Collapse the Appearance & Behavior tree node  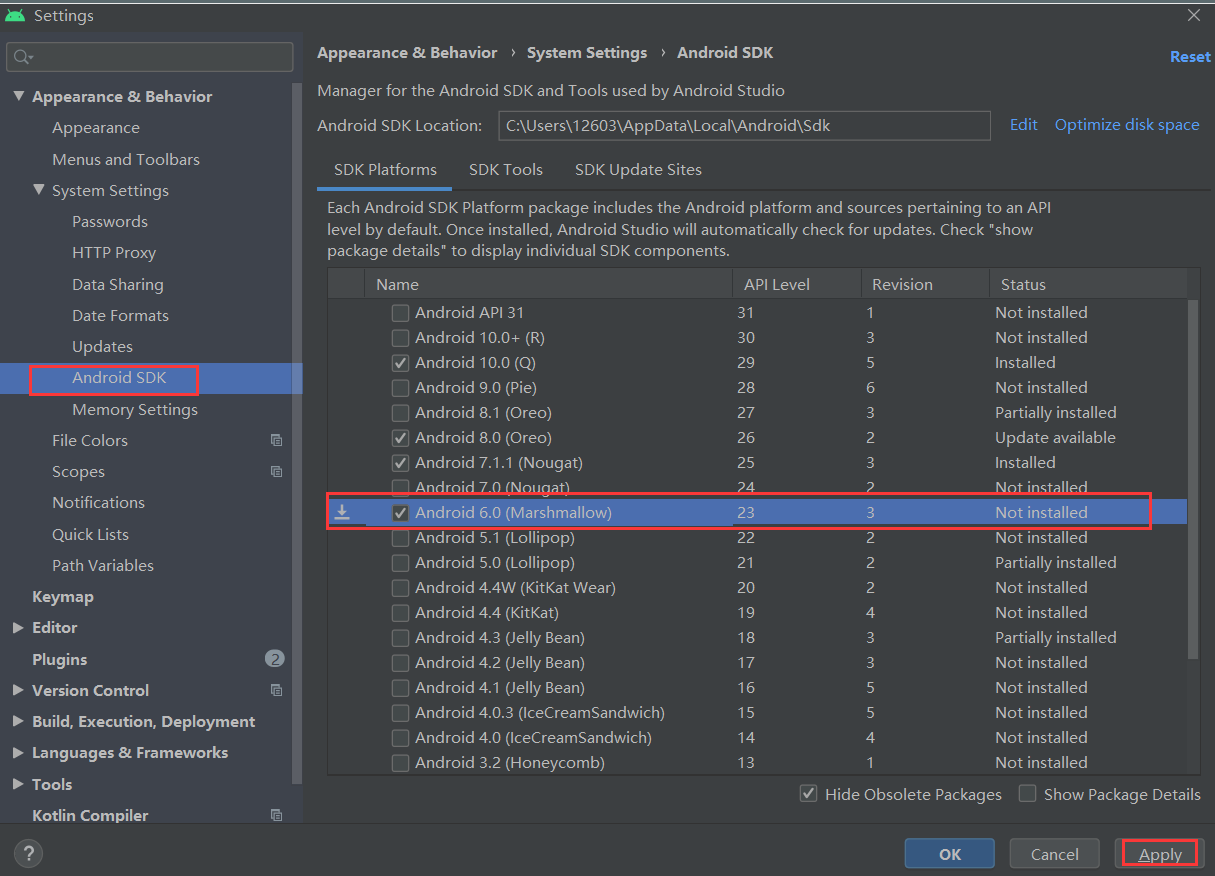point(18,96)
